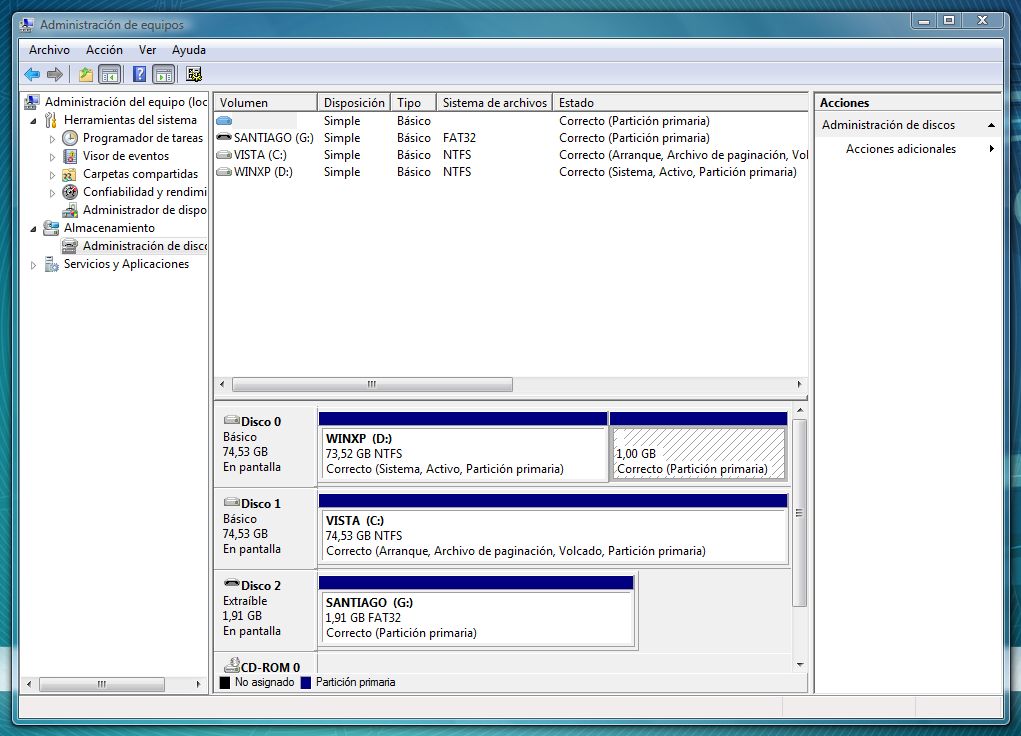
Task: Click the Herramientas del sistema tools icon
Action: [x=51, y=120]
